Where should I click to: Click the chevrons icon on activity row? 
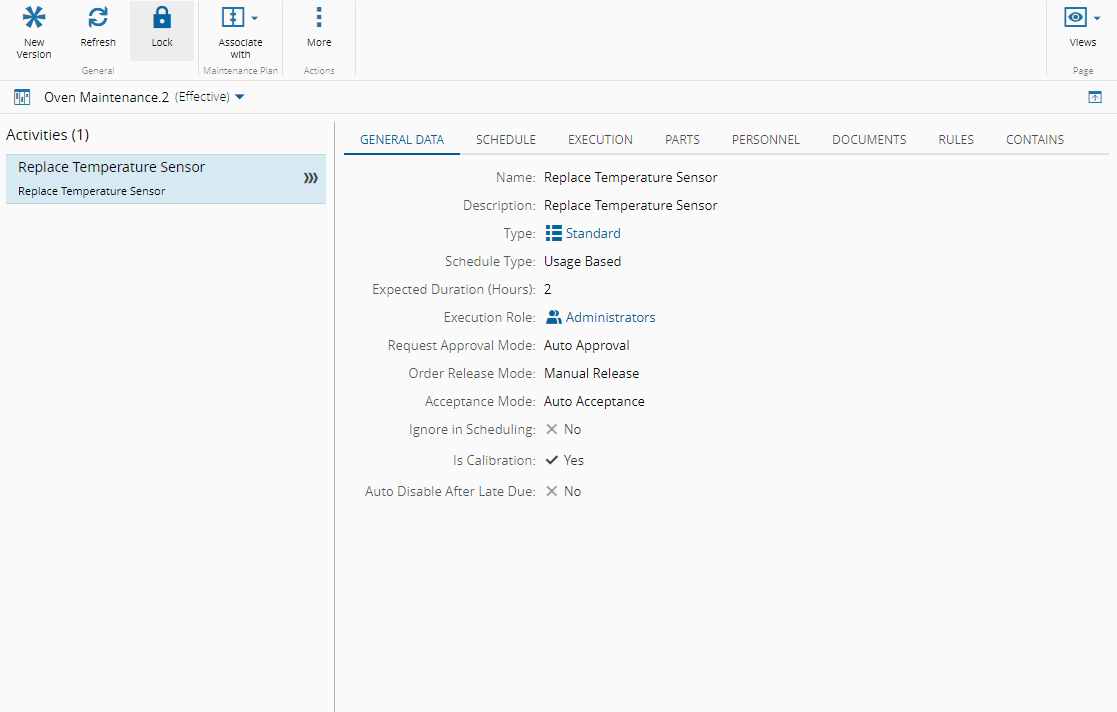click(x=311, y=178)
